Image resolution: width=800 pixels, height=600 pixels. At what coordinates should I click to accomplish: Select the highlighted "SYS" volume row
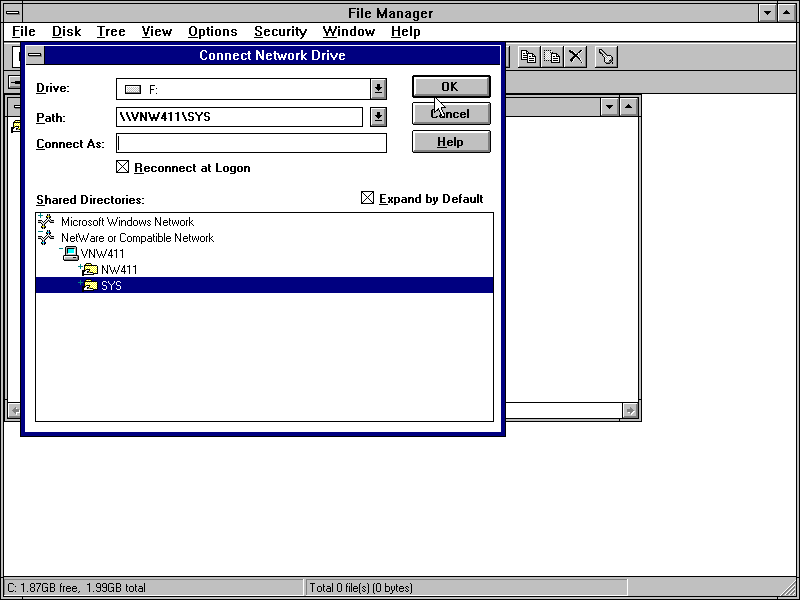pyautogui.click(x=264, y=285)
